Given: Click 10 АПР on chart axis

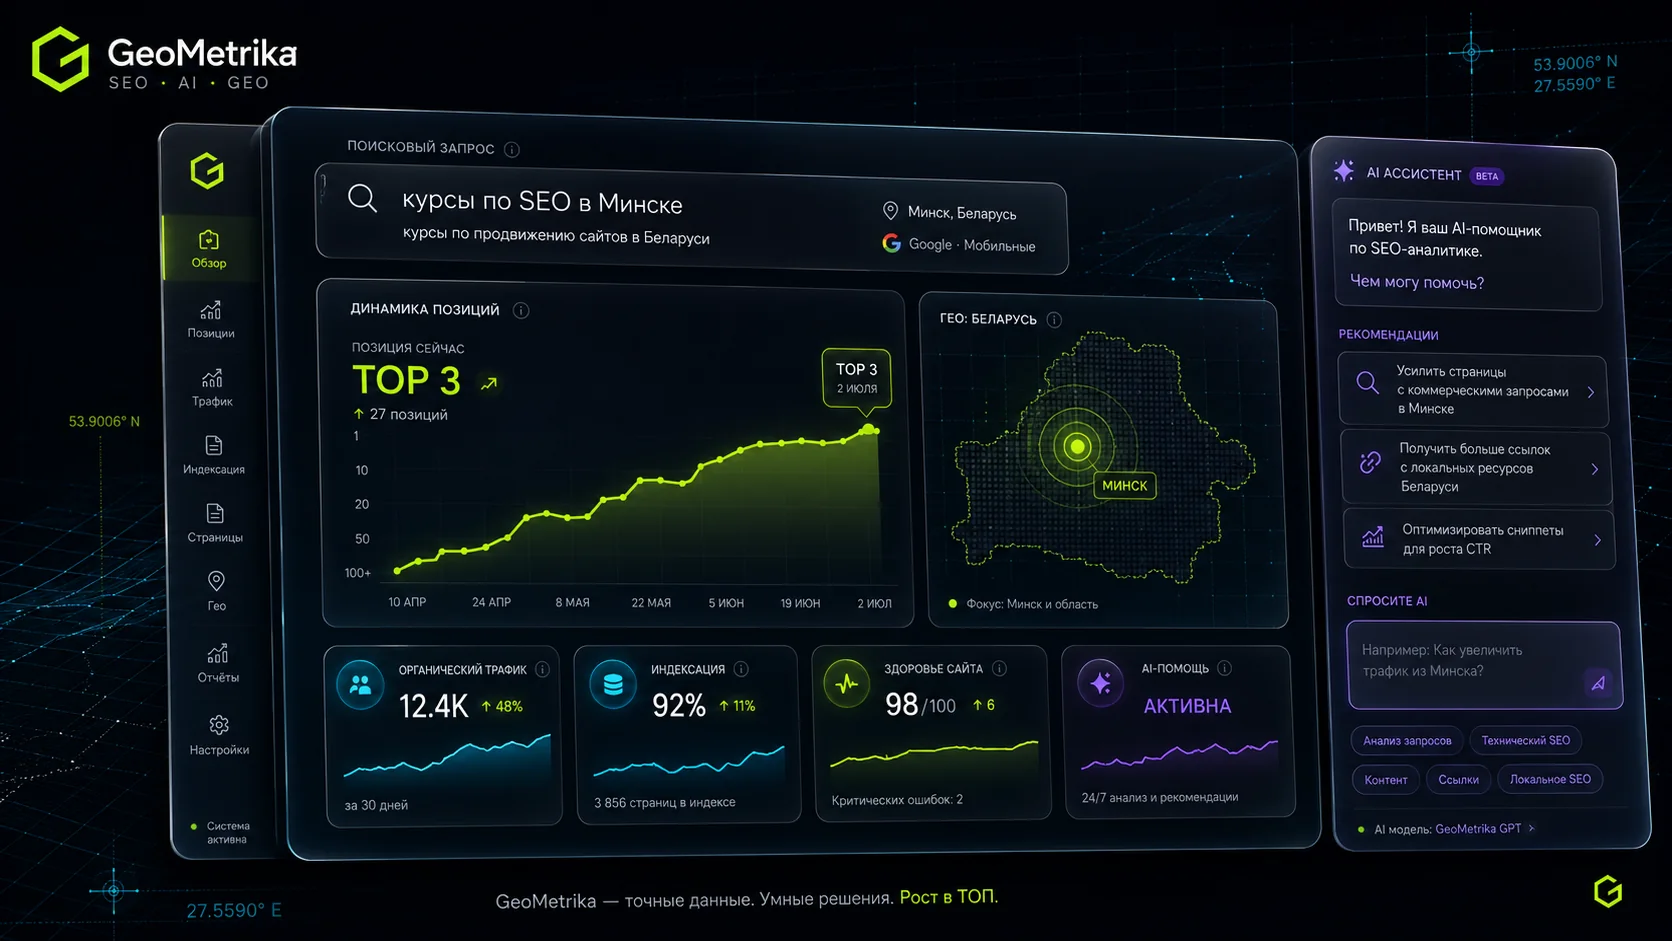Looking at the screenshot, I should click(407, 603).
